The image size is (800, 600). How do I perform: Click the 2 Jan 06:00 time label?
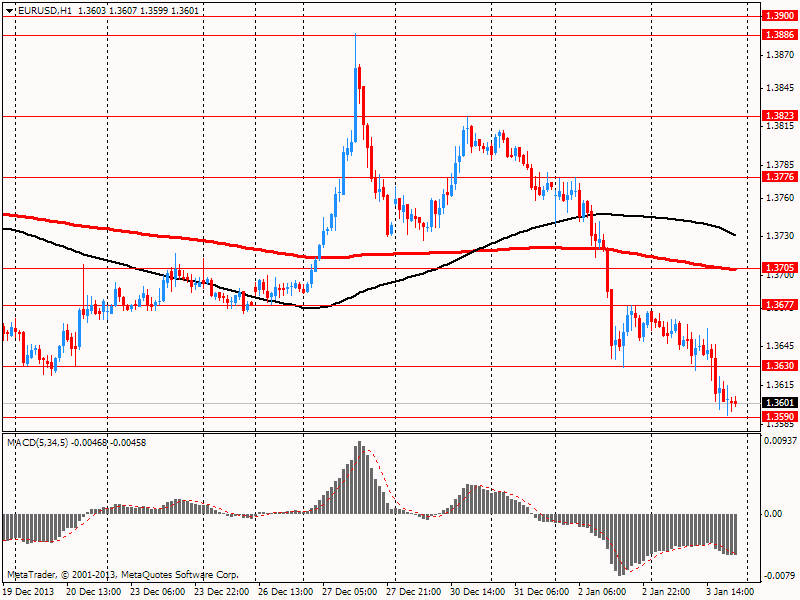603,592
